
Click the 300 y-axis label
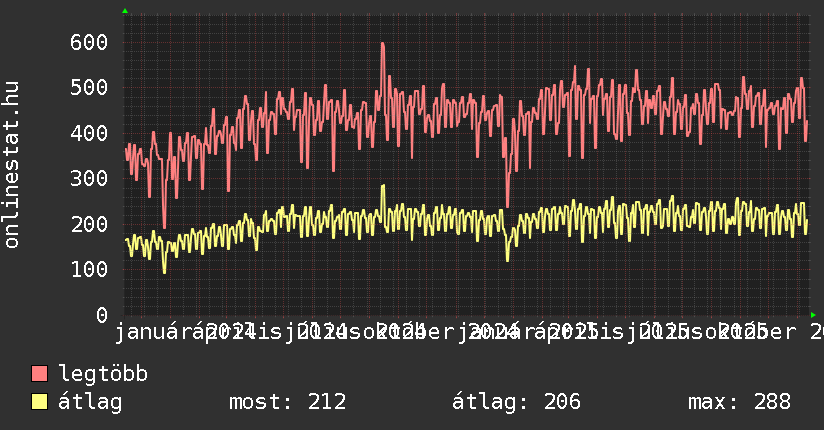[89, 178]
